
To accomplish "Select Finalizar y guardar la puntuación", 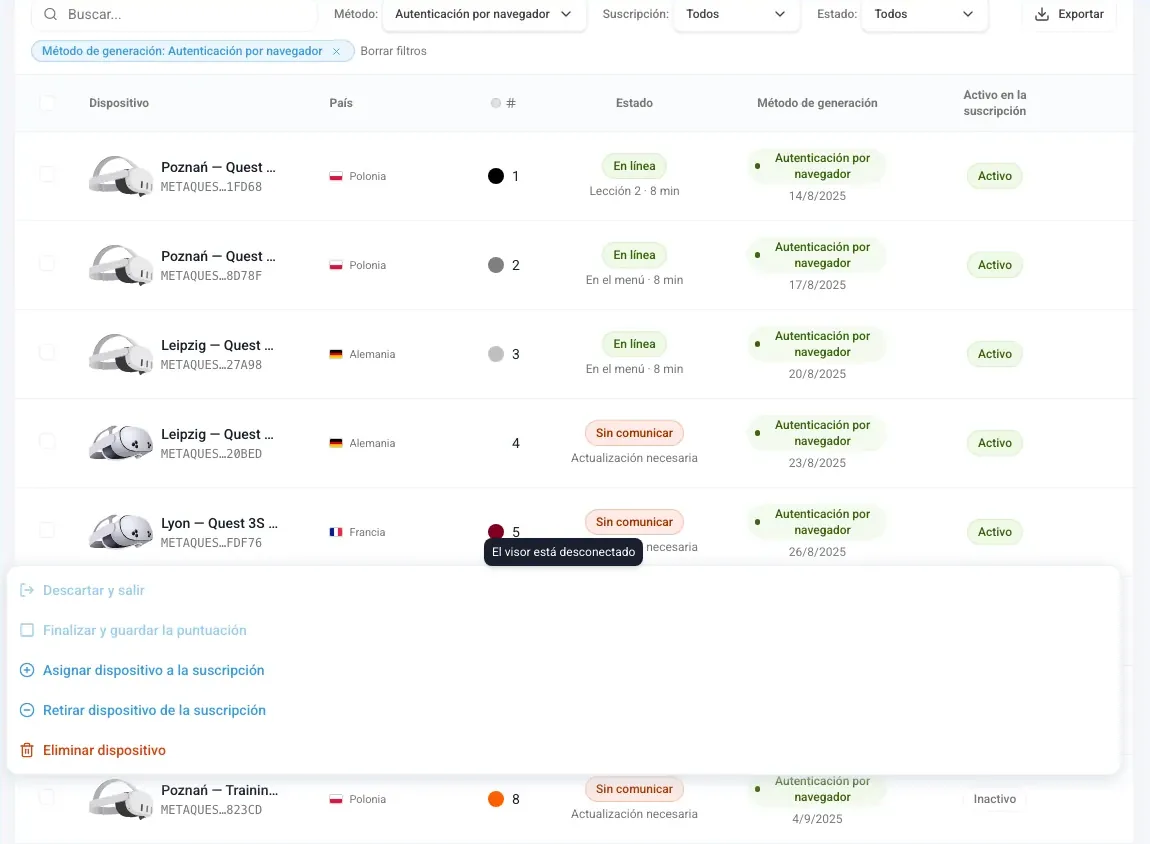I will click(144, 631).
